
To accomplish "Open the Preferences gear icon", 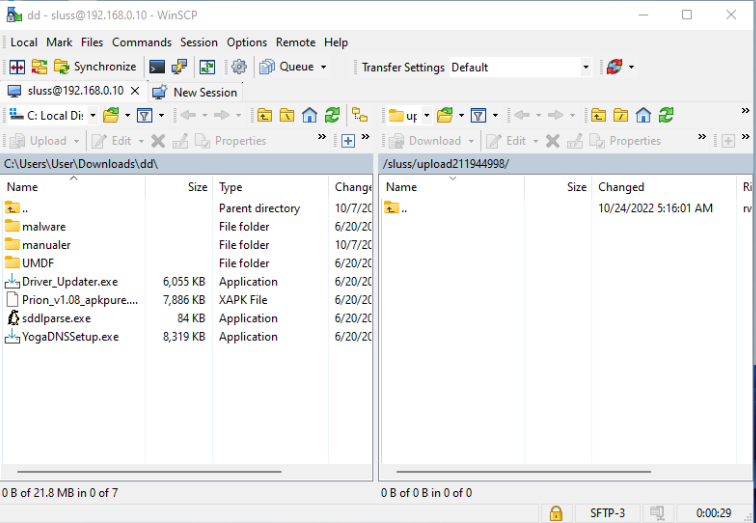I will point(239,67).
